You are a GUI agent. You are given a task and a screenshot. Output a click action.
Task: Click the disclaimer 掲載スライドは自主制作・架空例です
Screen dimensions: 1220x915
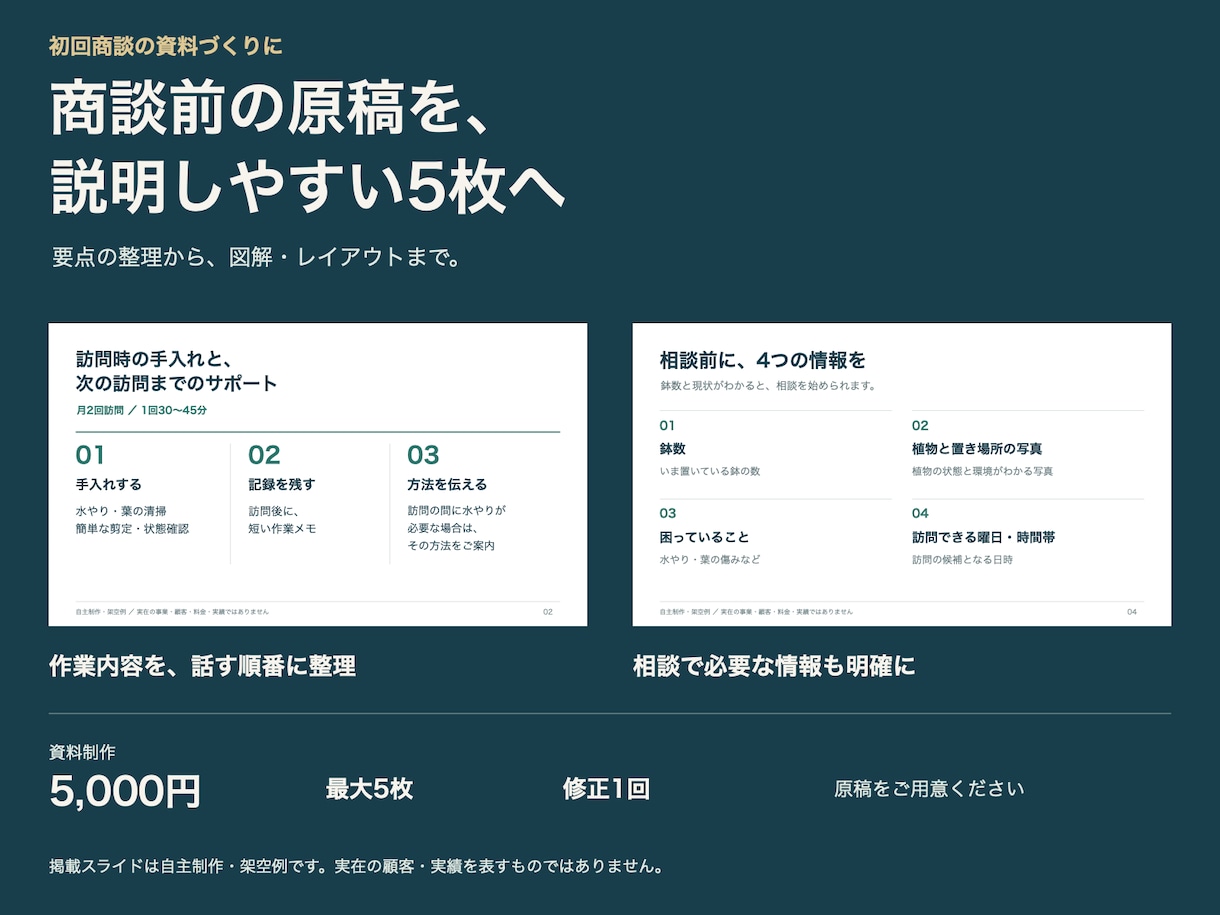(x=189, y=866)
